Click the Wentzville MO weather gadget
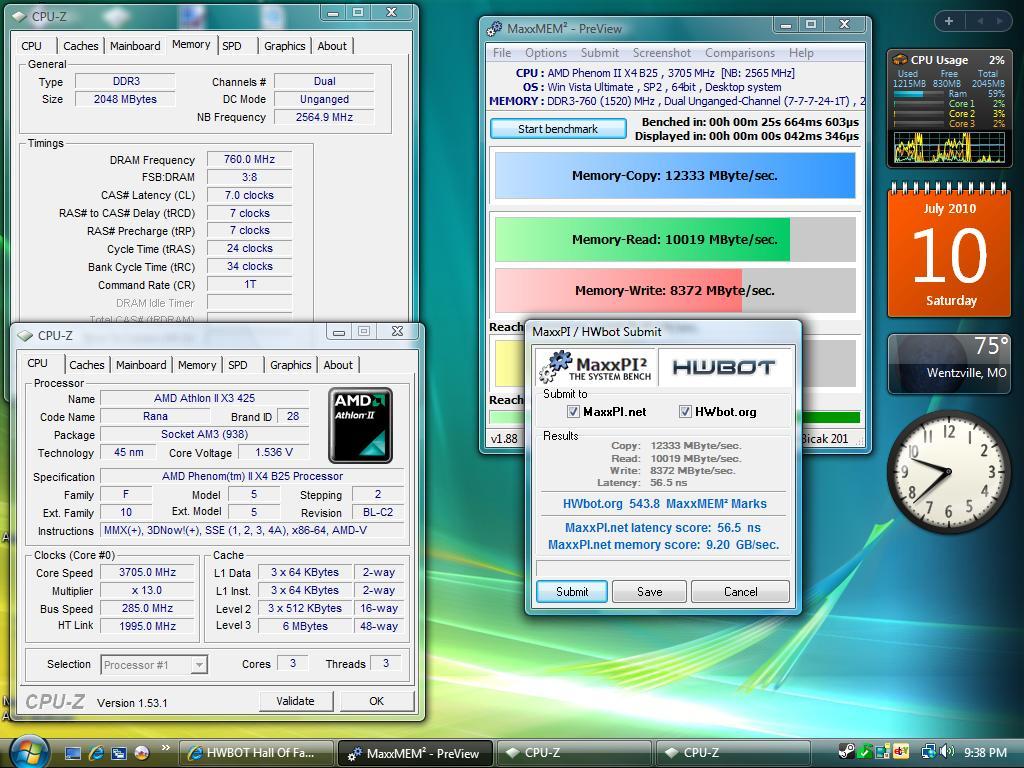 [x=949, y=363]
